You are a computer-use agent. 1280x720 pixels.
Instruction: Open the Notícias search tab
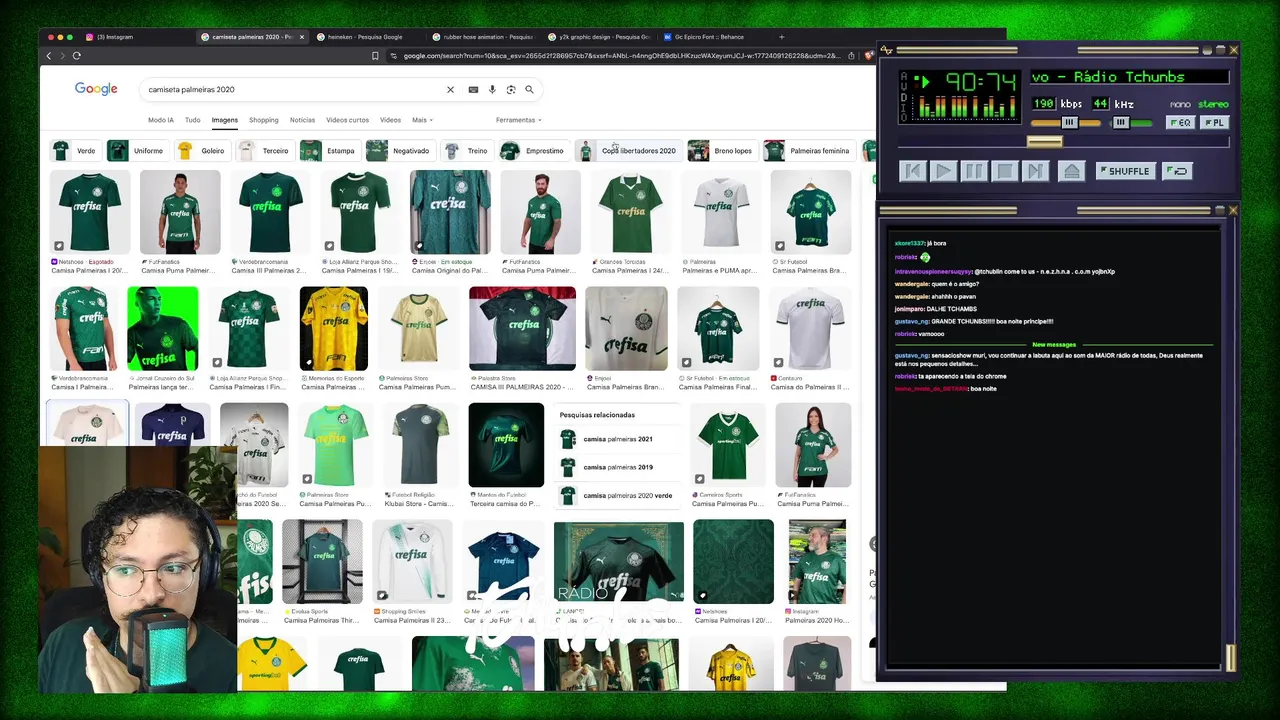coord(302,120)
